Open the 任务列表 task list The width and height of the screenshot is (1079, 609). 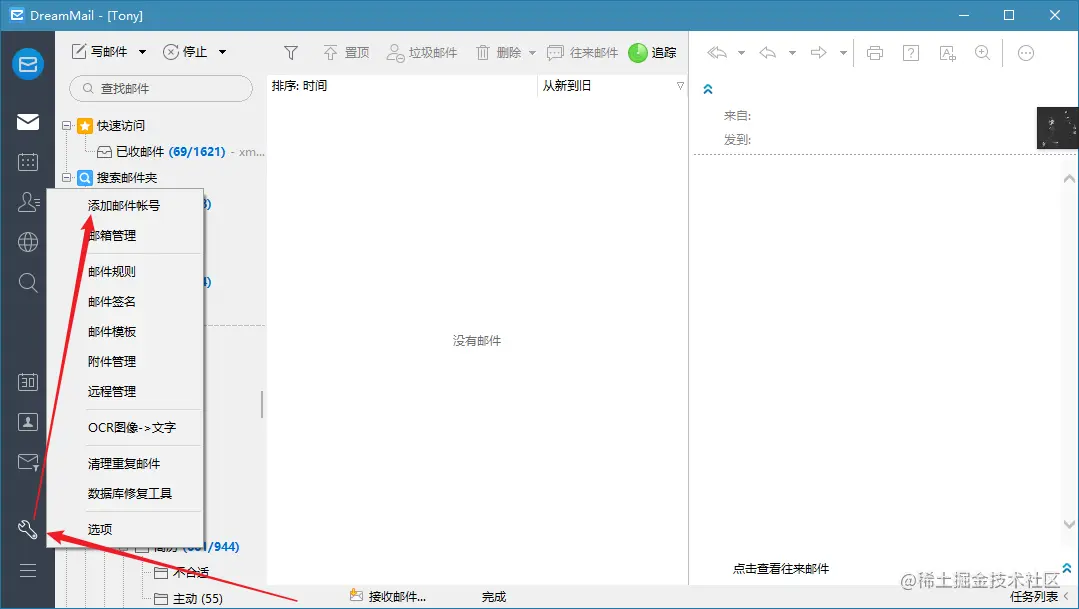pyautogui.click(x=1034, y=597)
